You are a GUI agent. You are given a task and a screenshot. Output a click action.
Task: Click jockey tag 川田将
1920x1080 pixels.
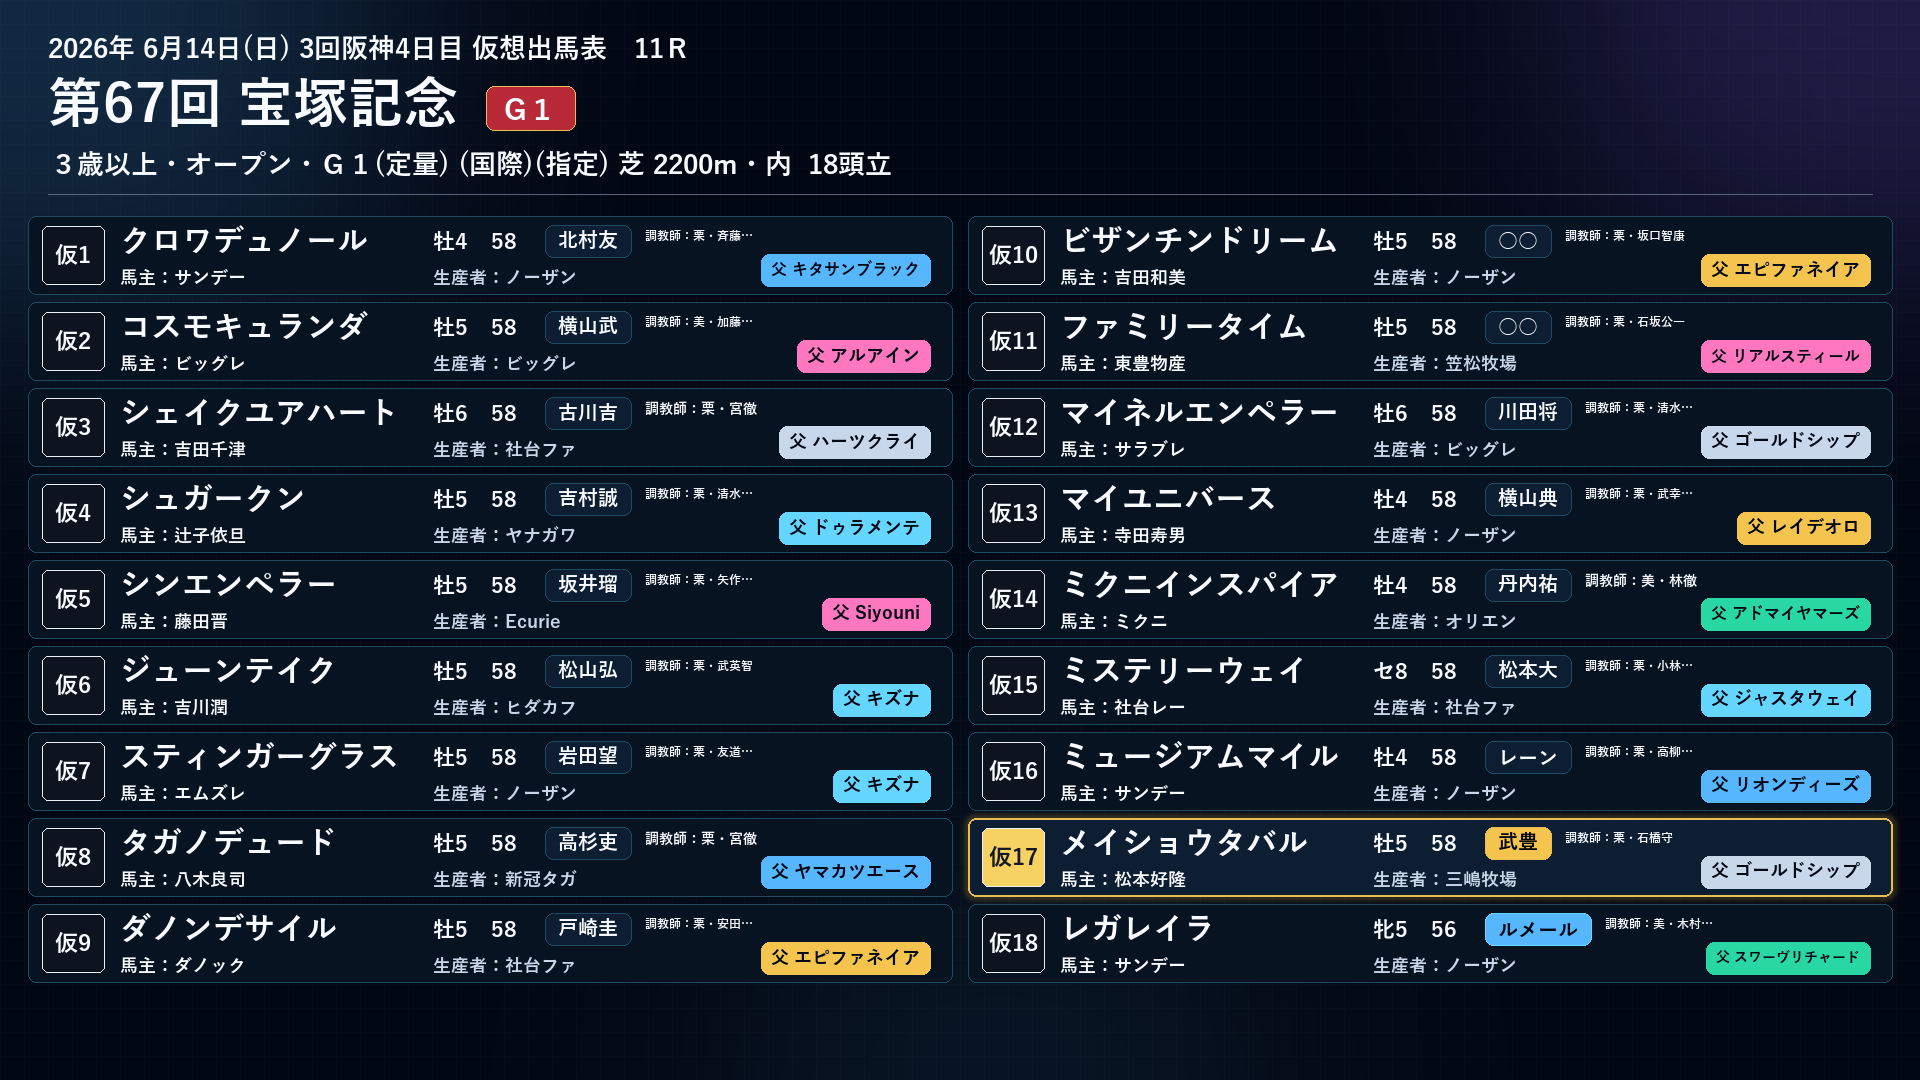pos(1528,413)
